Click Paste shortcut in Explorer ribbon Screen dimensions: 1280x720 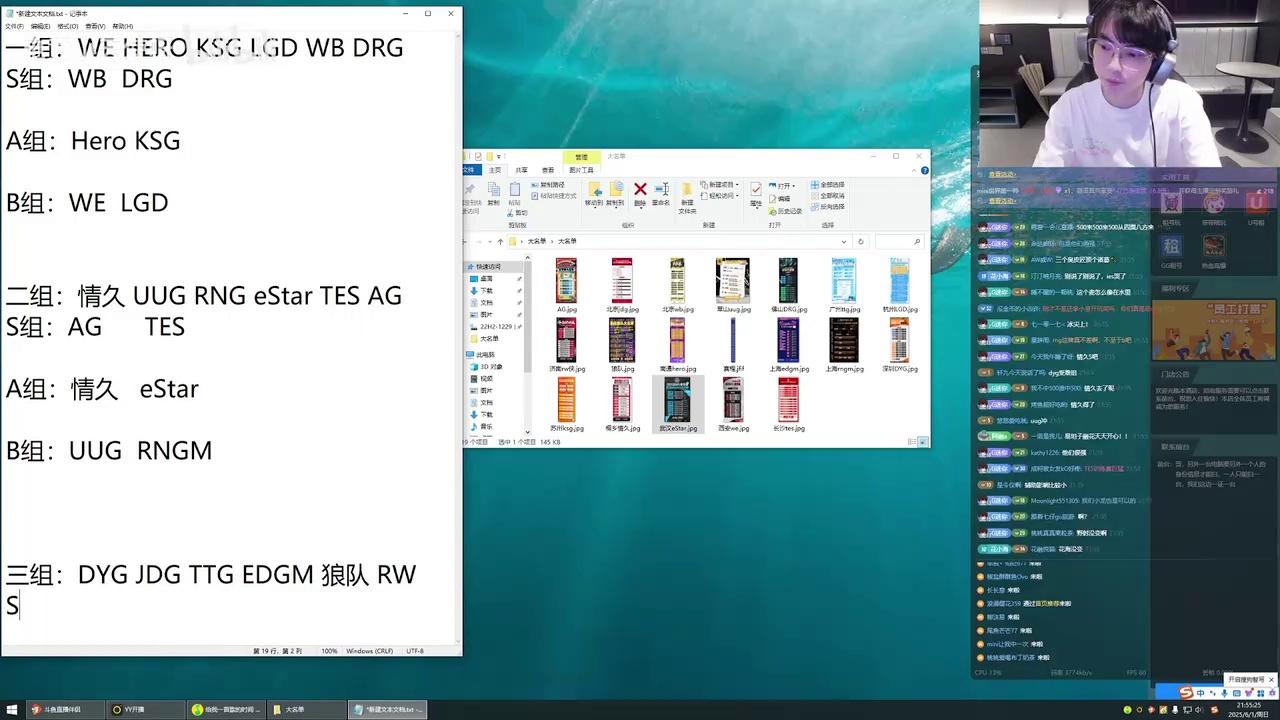[554, 196]
